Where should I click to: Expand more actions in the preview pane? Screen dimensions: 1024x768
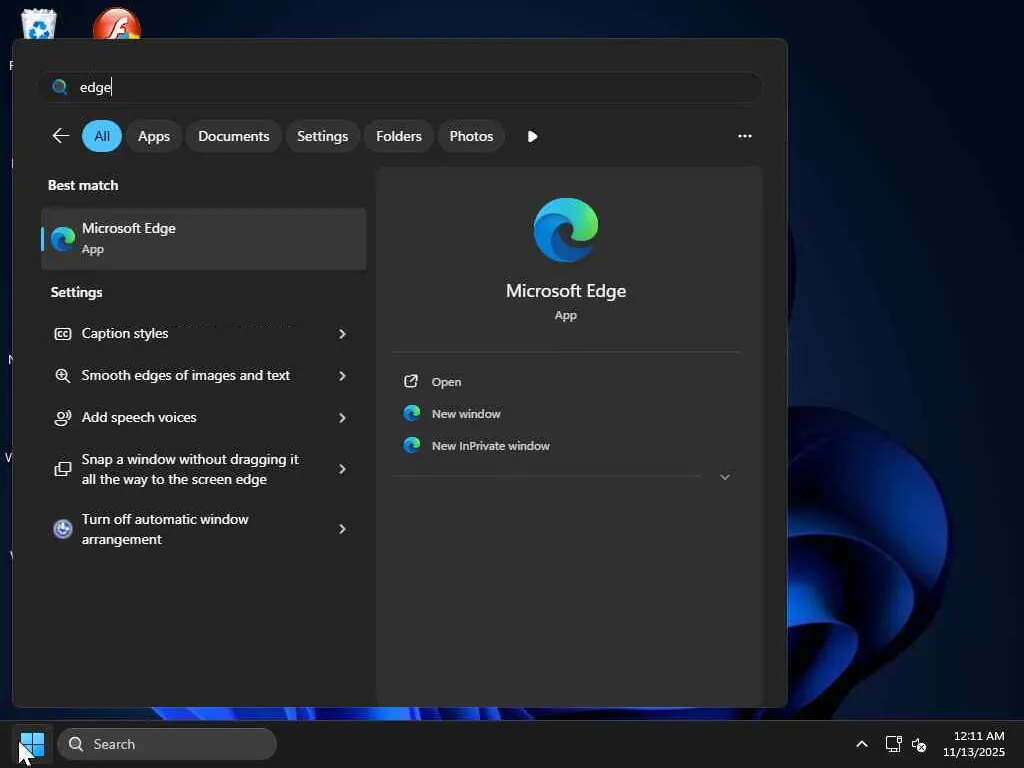click(x=725, y=477)
